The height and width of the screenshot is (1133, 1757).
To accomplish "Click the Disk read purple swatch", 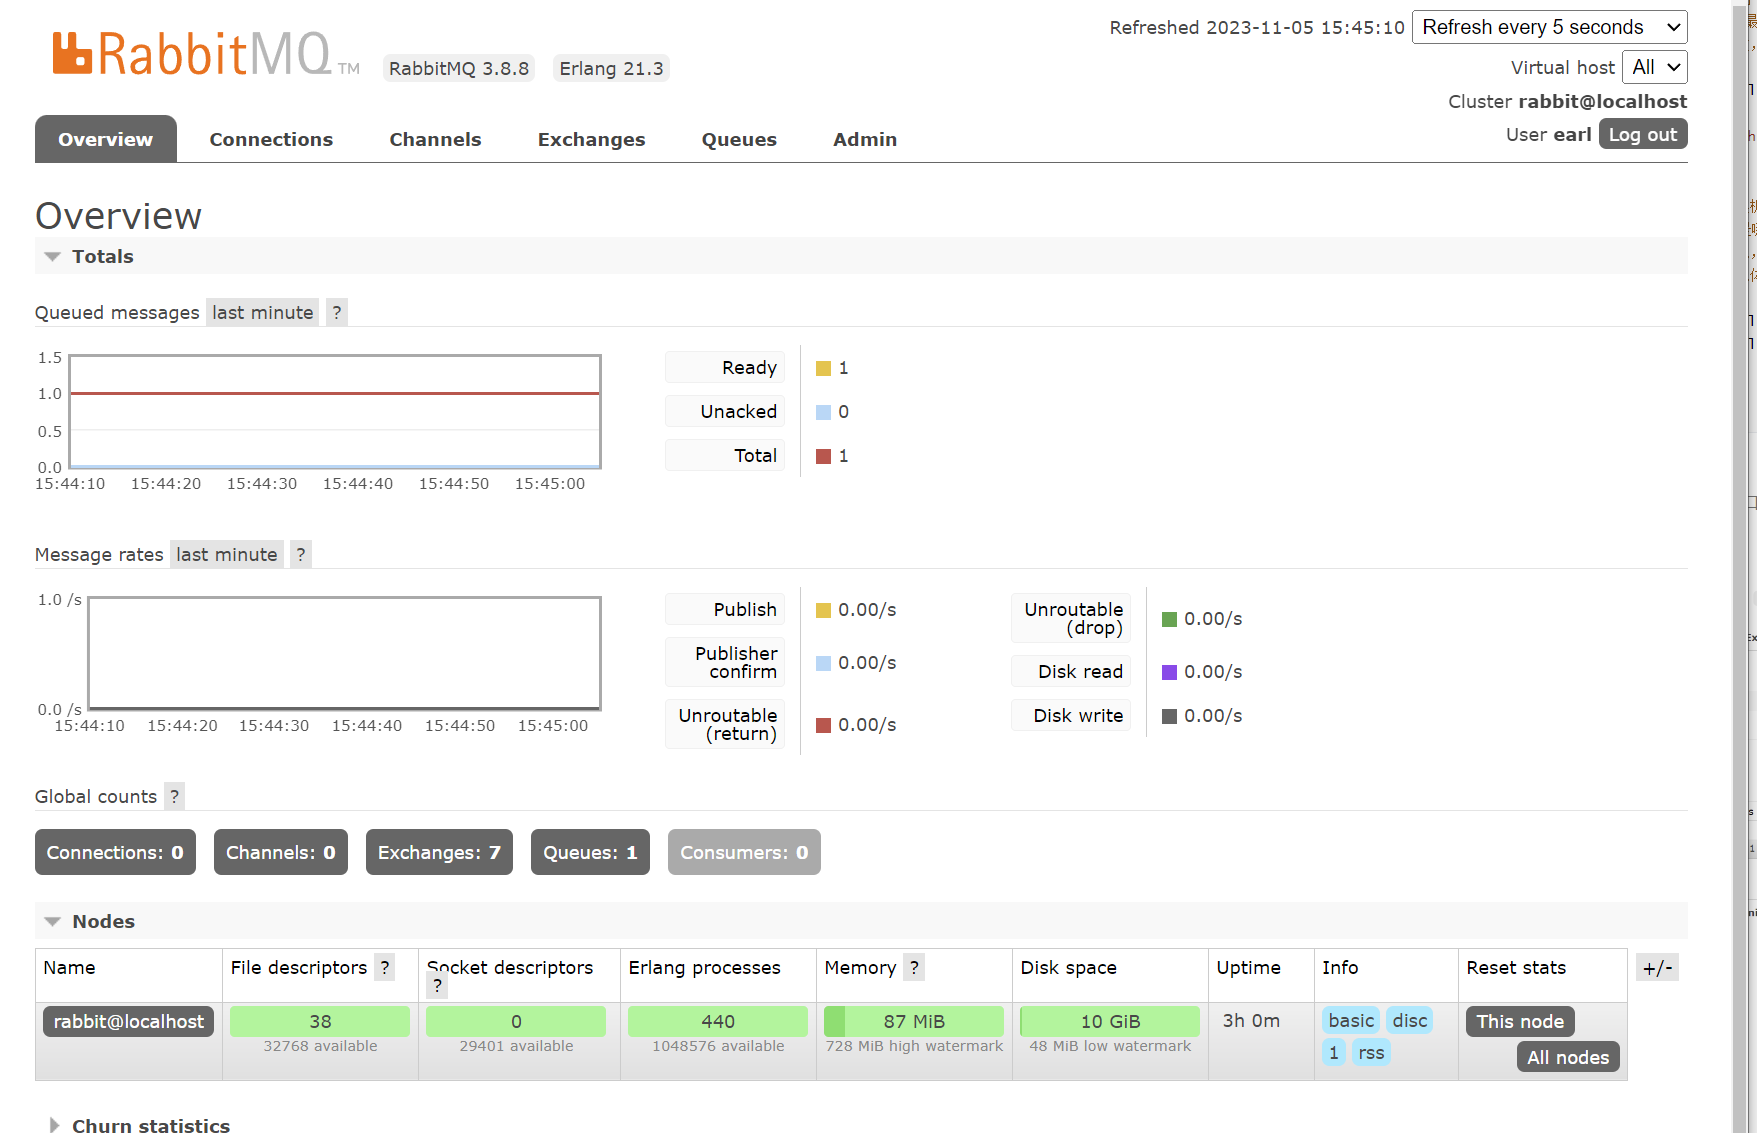I will pyautogui.click(x=1170, y=673).
